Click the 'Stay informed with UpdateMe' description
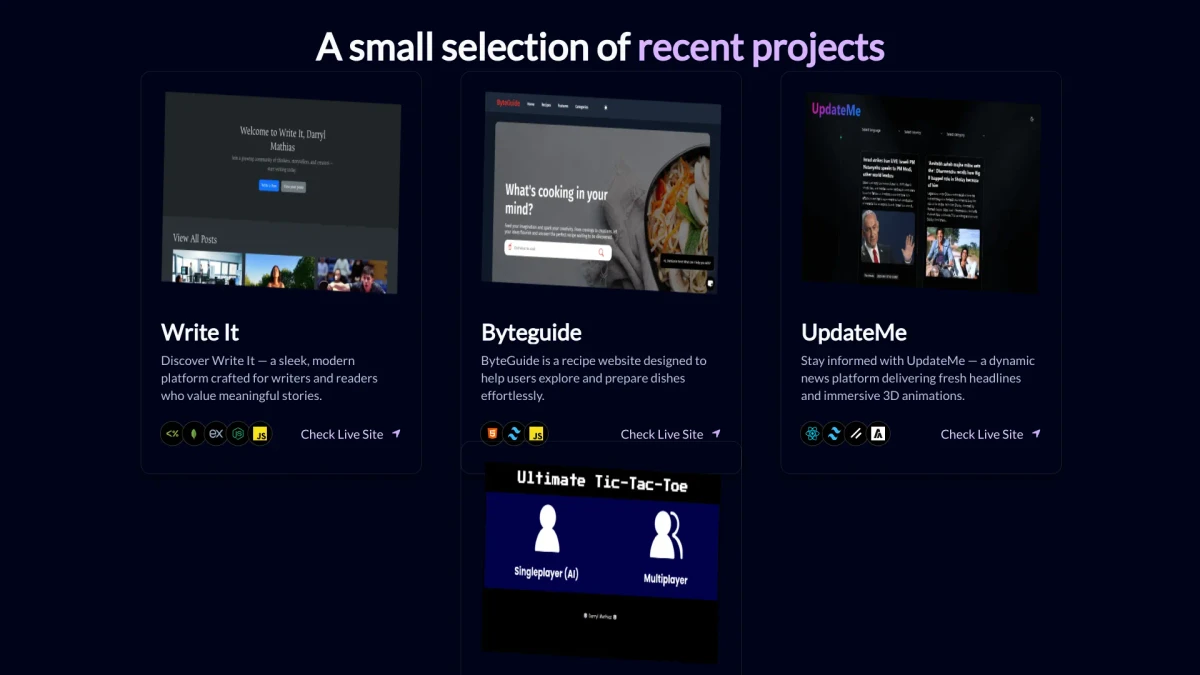The width and height of the screenshot is (1200, 675). (x=918, y=378)
